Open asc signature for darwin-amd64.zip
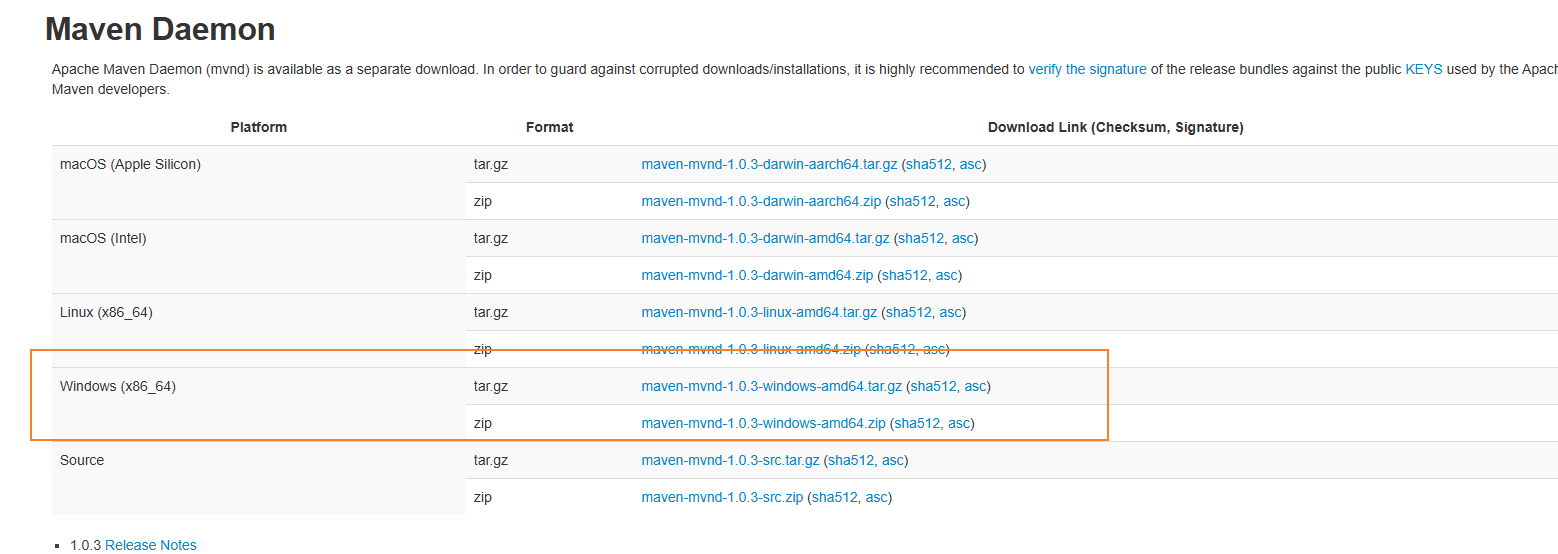This screenshot has width=1558, height=554. click(946, 275)
